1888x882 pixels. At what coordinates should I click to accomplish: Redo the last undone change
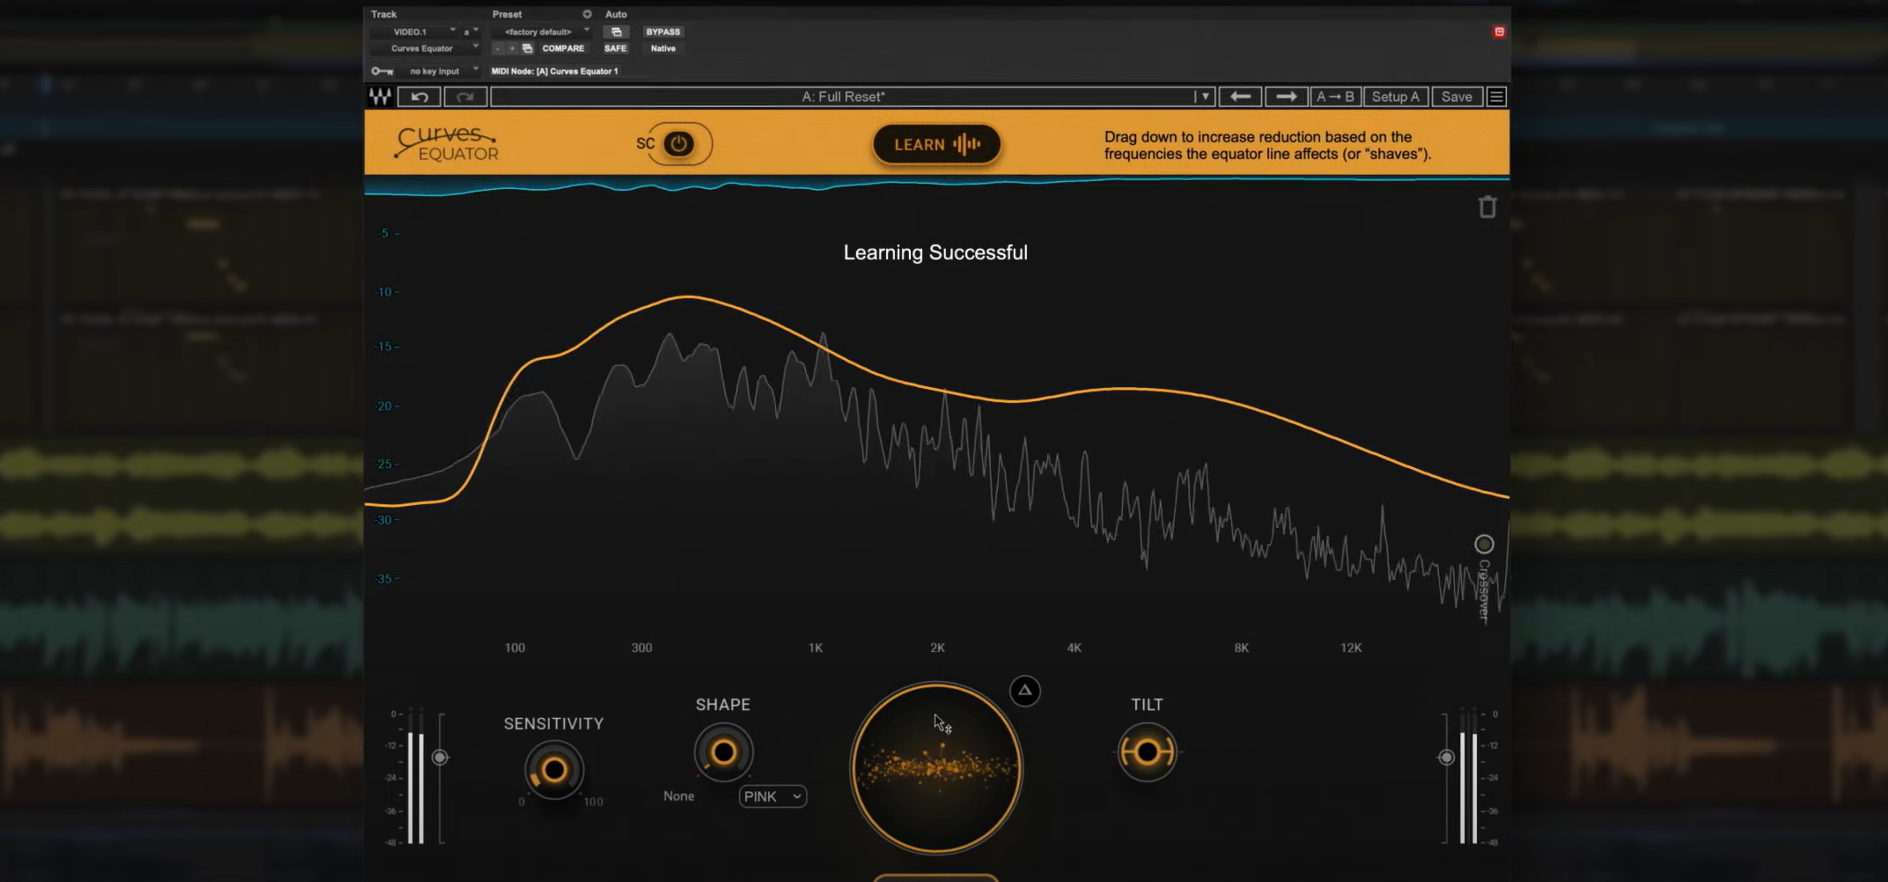[465, 97]
